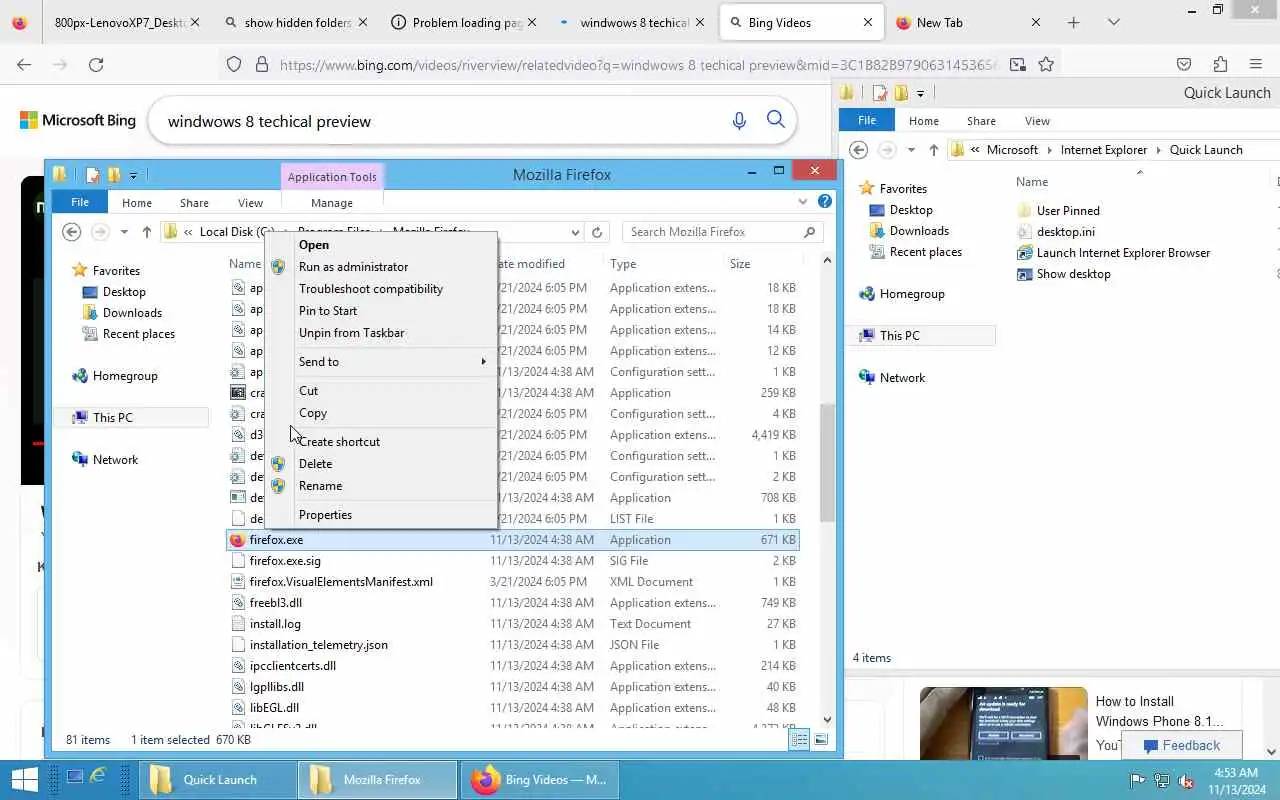Click the Bing search magnifier icon
The height and width of the screenshot is (800, 1280).
pos(775,120)
